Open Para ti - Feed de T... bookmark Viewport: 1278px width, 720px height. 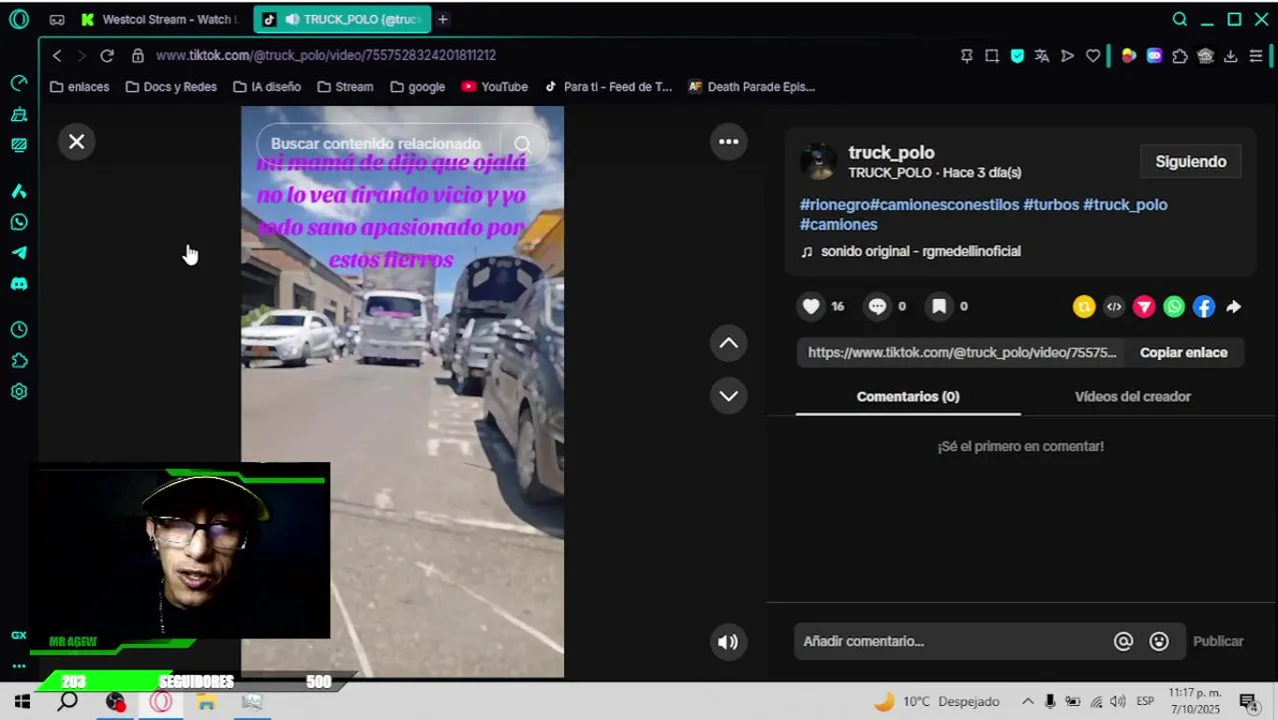pyautogui.click(x=608, y=87)
